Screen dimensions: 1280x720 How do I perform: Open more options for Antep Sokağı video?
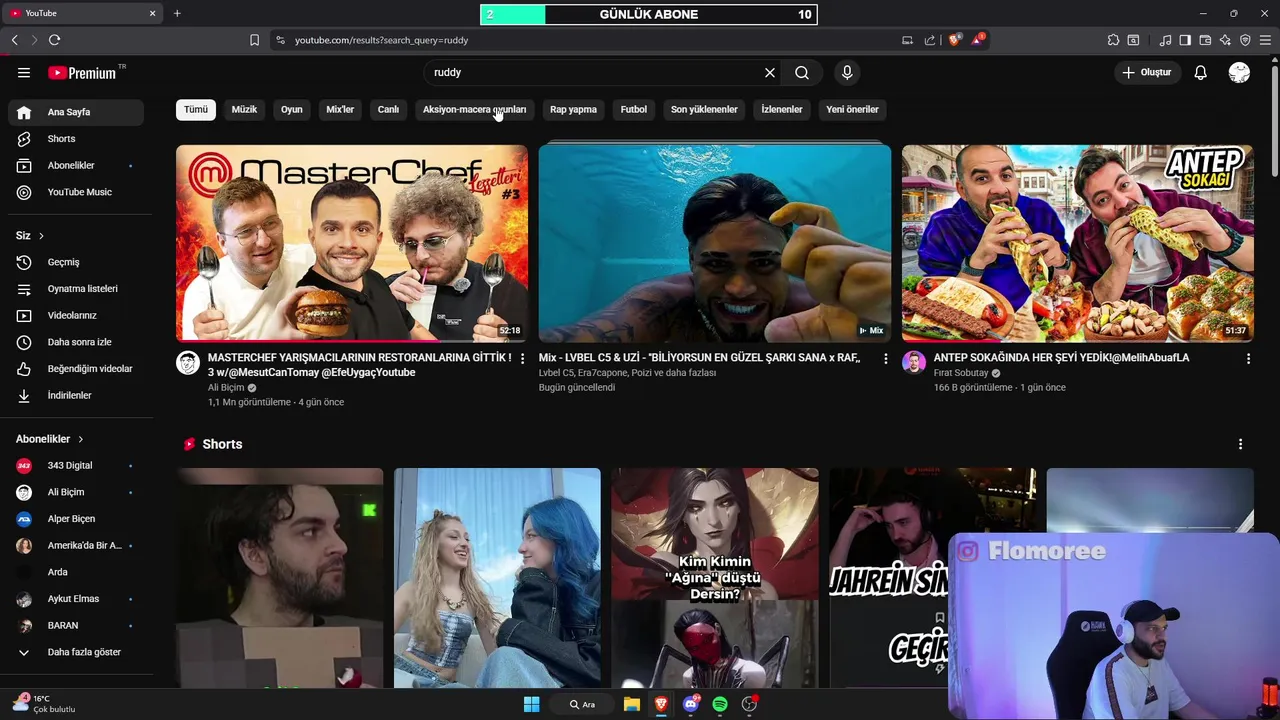tap(1248, 358)
